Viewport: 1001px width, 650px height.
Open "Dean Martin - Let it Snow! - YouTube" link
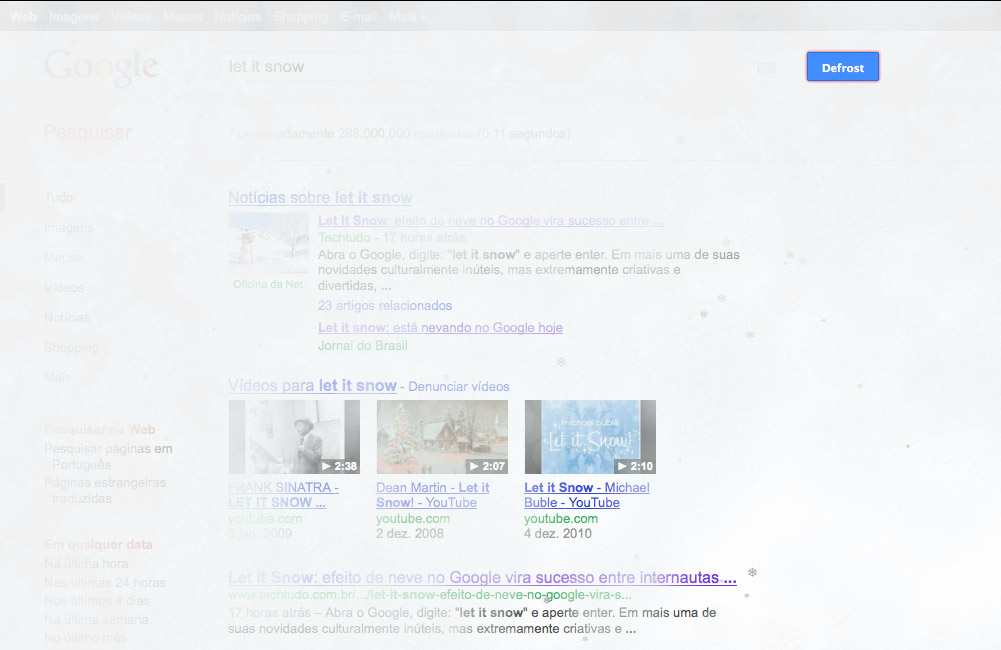tap(433, 495)
